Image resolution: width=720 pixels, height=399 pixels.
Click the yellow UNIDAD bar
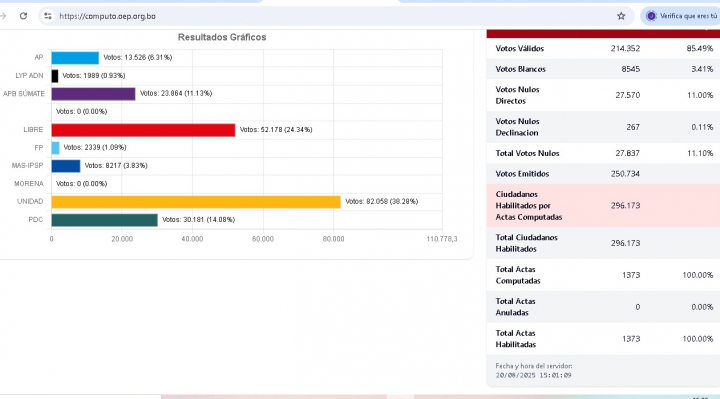196,202
